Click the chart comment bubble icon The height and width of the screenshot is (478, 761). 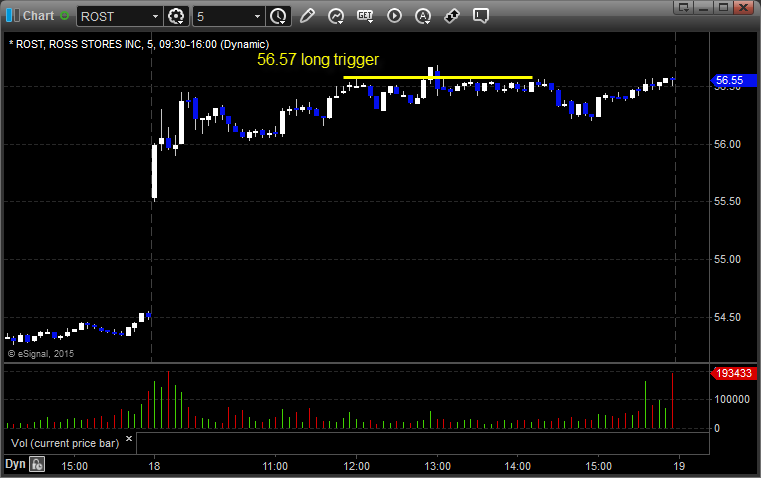(480, 16)
